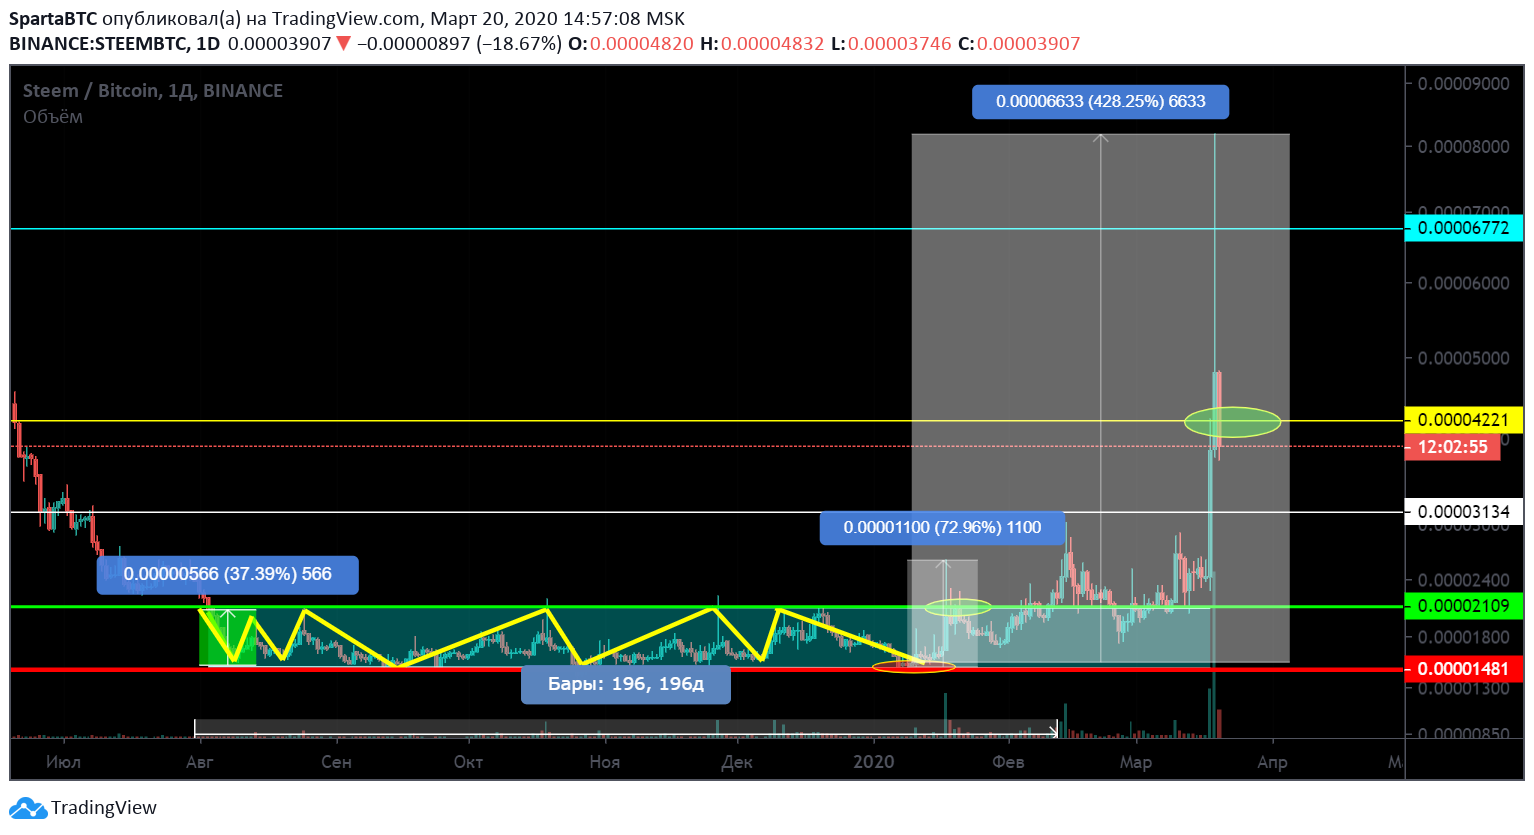The image size is (1534, 835).
Task: Click the yellow 0.00004221 price level tag
Action: 1464,420
